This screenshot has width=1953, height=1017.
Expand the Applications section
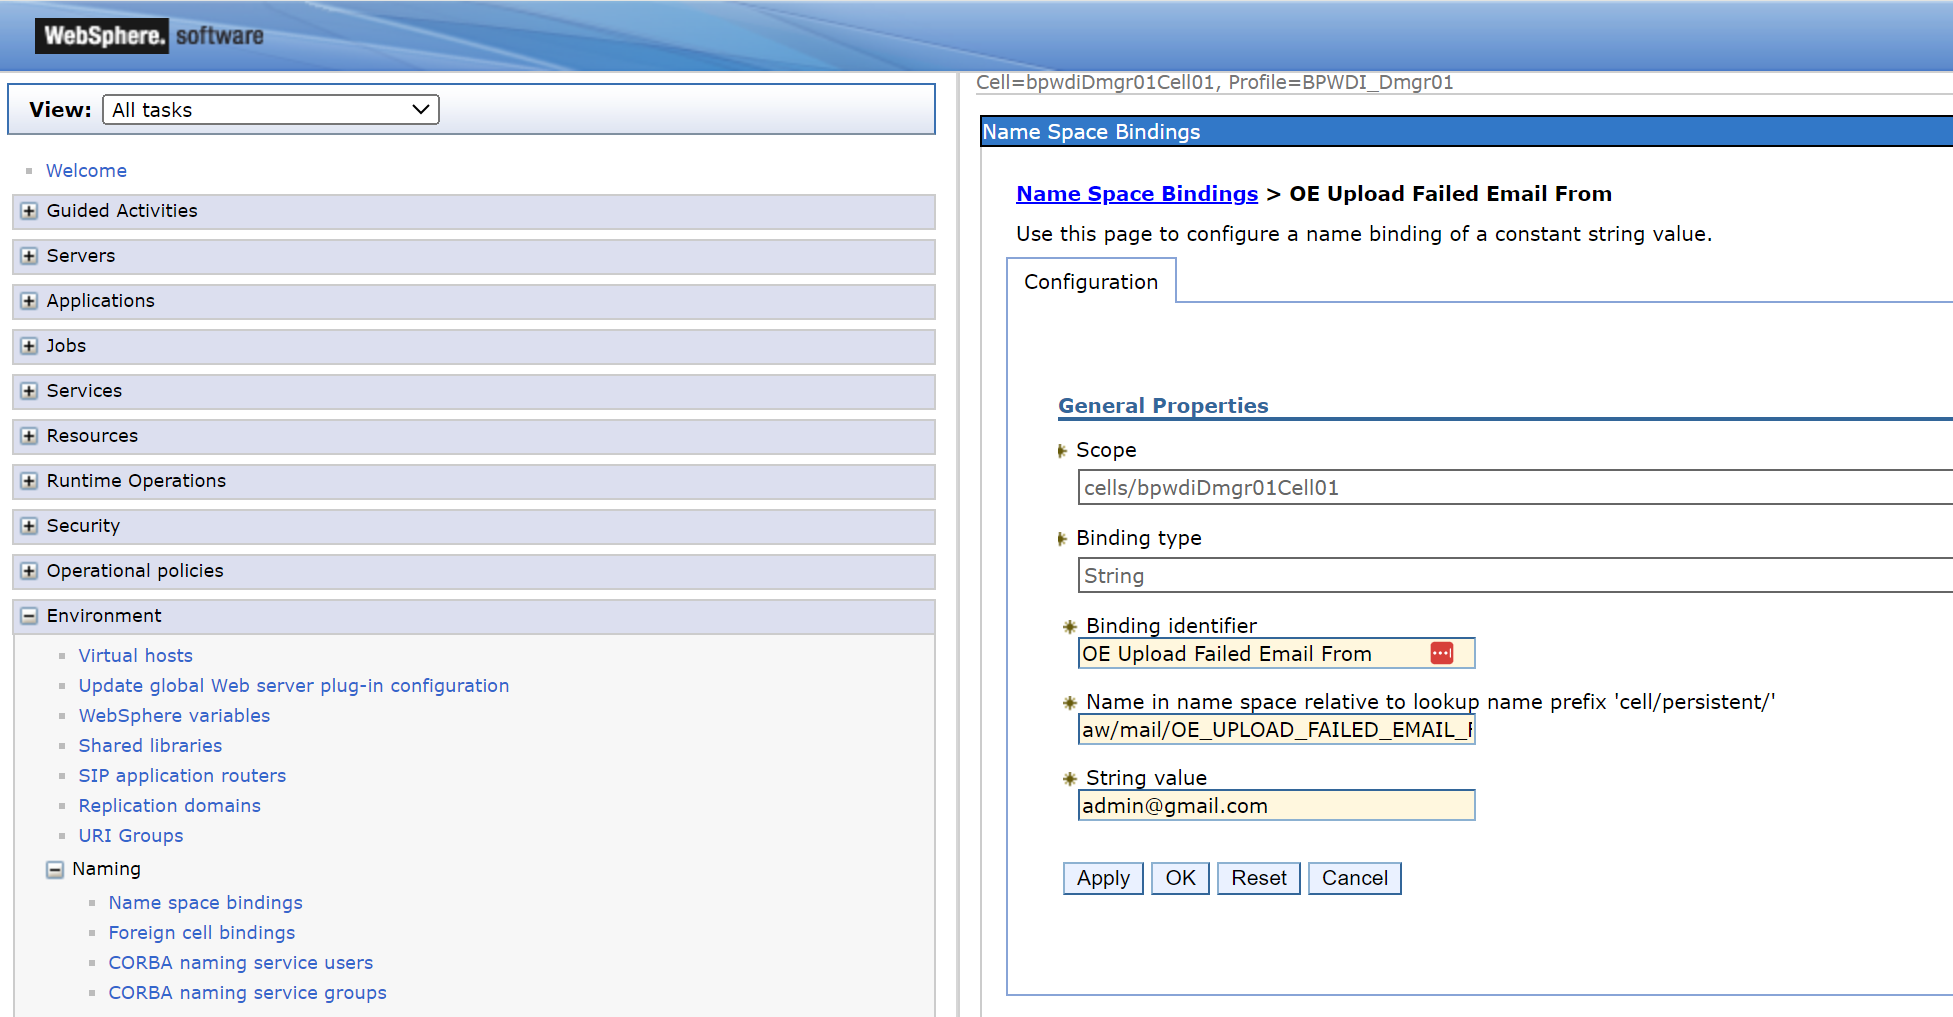pos(27,301)
